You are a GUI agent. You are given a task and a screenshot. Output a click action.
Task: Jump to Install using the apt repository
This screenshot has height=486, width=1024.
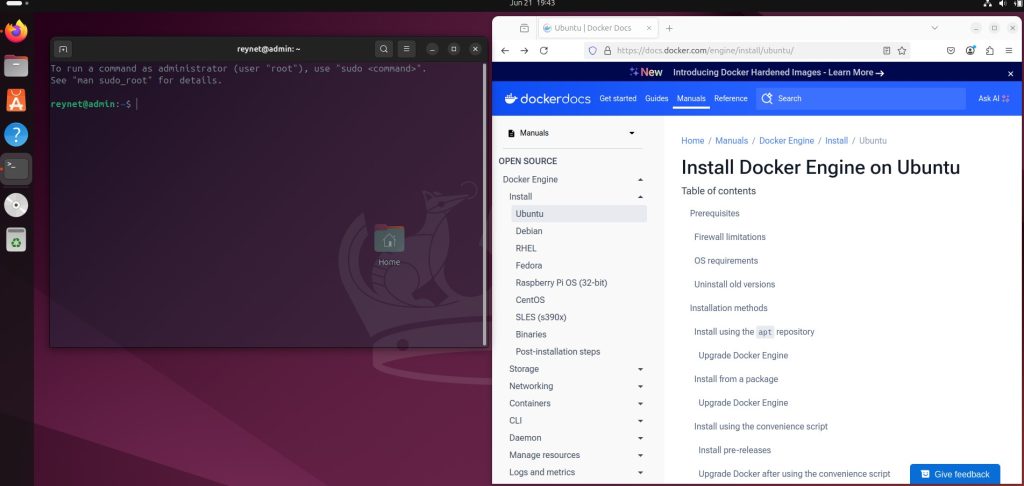point(754,332)
